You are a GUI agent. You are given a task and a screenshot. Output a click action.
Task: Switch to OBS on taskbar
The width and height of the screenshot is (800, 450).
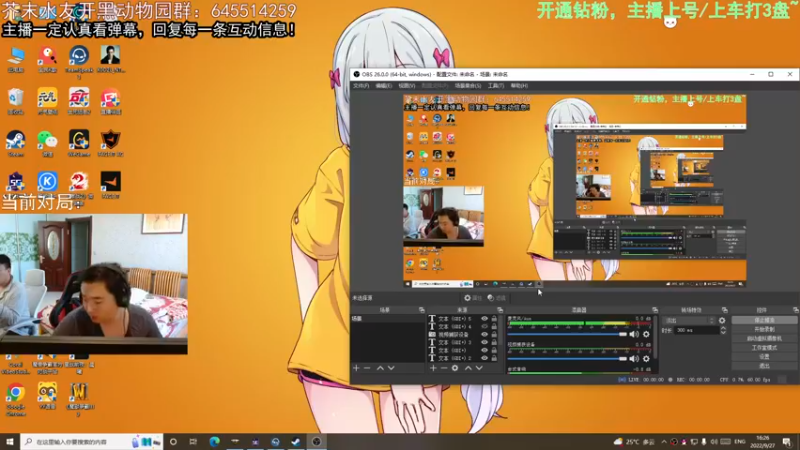tap(316, 441)
